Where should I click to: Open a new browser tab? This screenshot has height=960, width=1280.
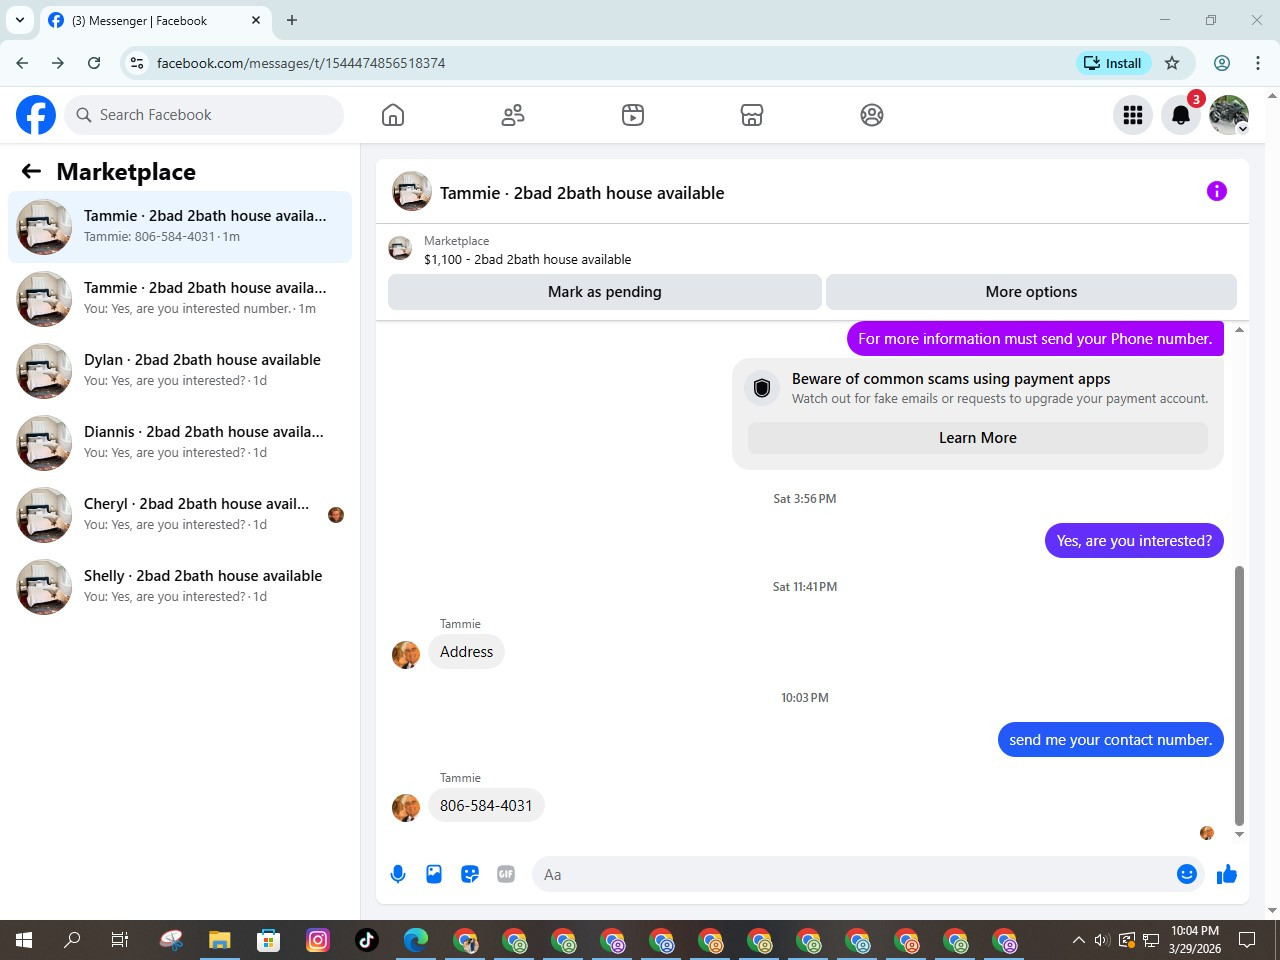coord(292,20)
